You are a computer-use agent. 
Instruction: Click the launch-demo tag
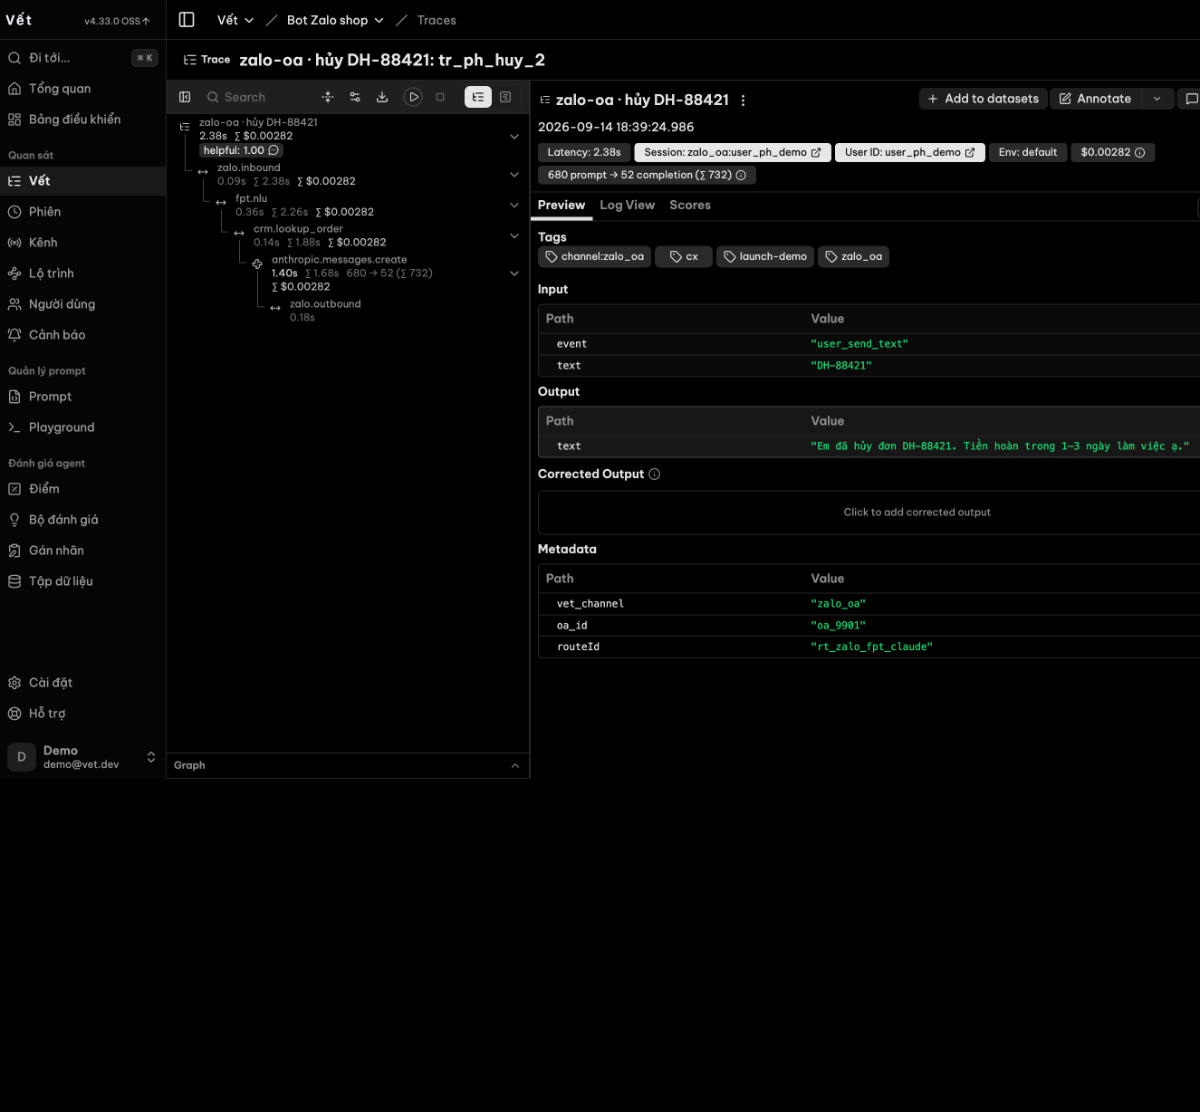[x=765, y=257]
